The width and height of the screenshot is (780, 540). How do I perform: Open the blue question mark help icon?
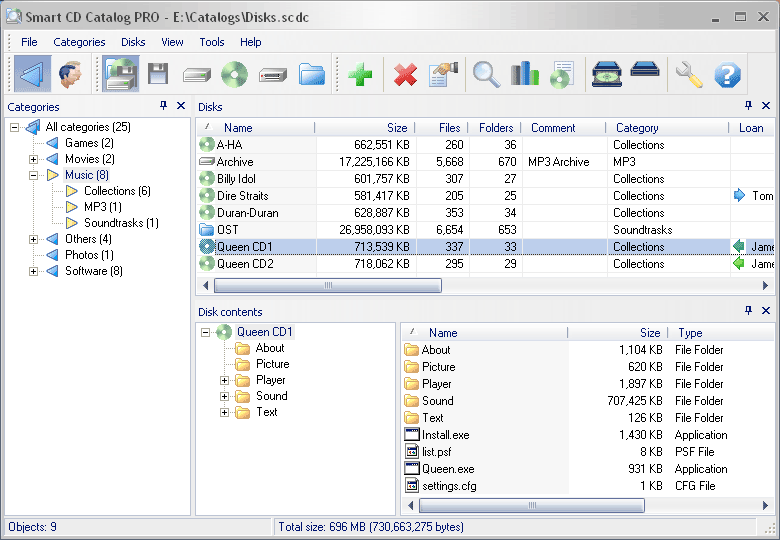pos(728,74)
